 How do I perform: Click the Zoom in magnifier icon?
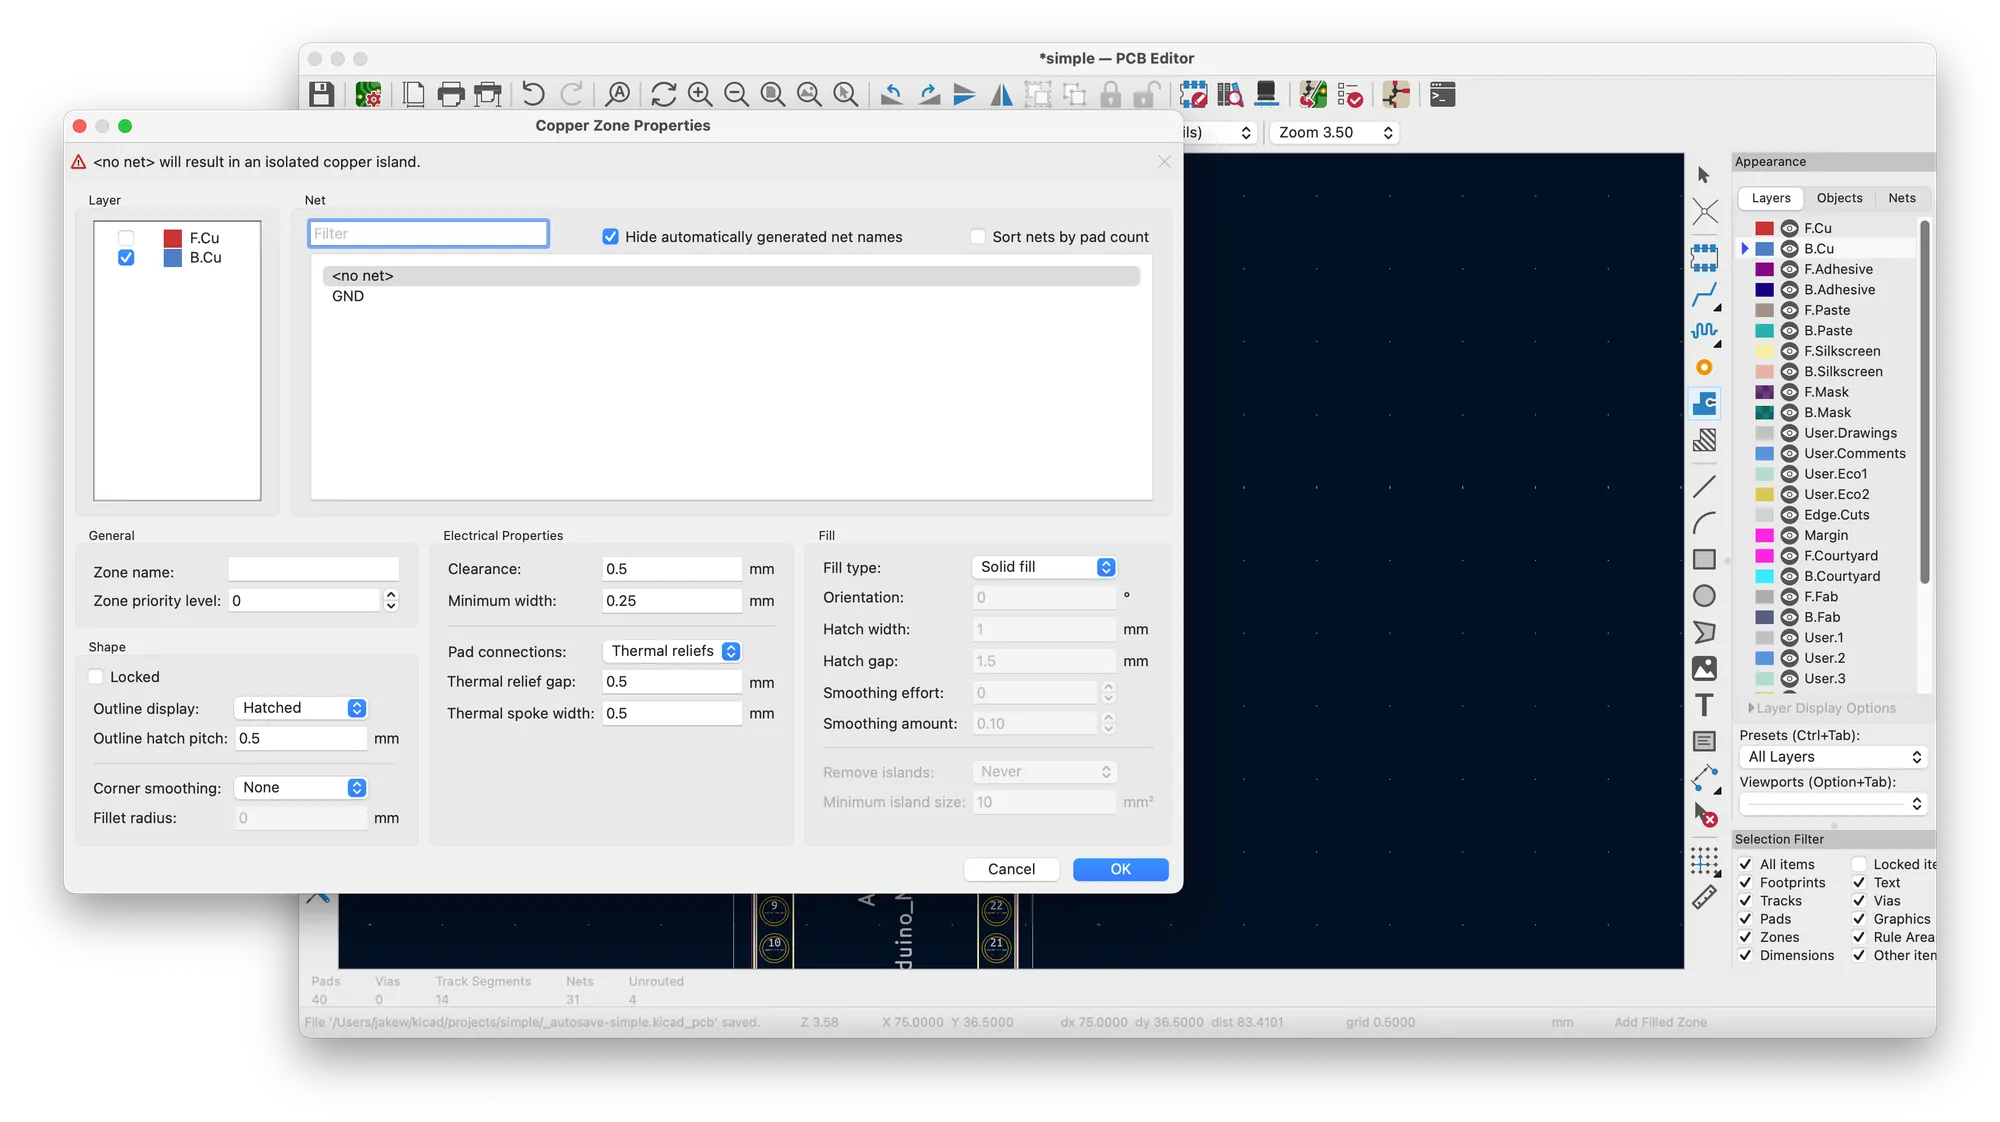pos(700,95)
